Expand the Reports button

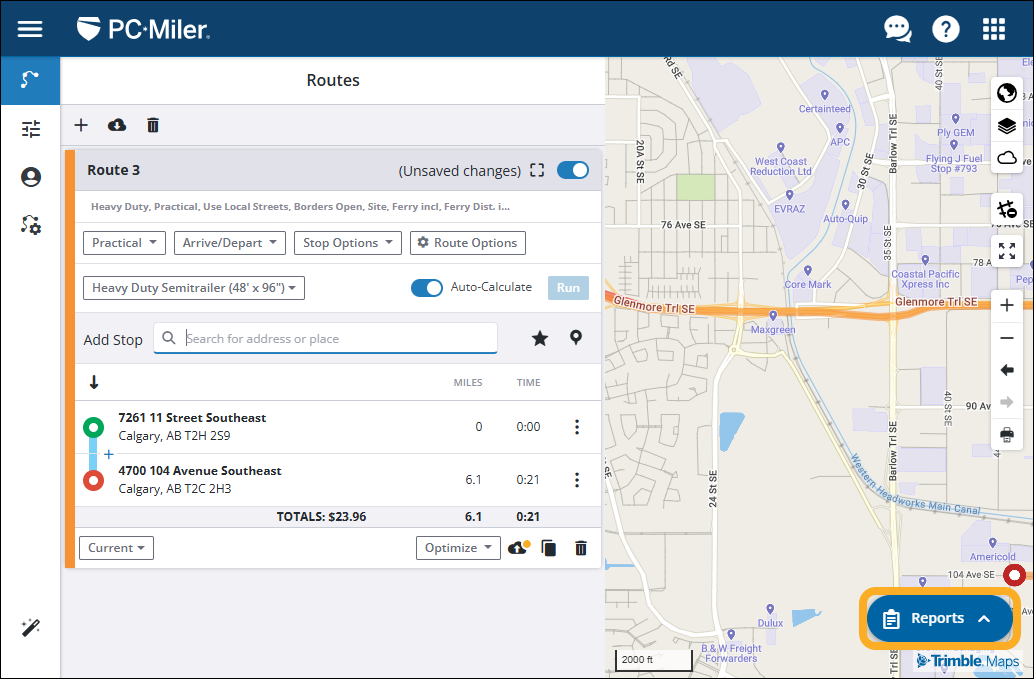[x=939, y=619]
